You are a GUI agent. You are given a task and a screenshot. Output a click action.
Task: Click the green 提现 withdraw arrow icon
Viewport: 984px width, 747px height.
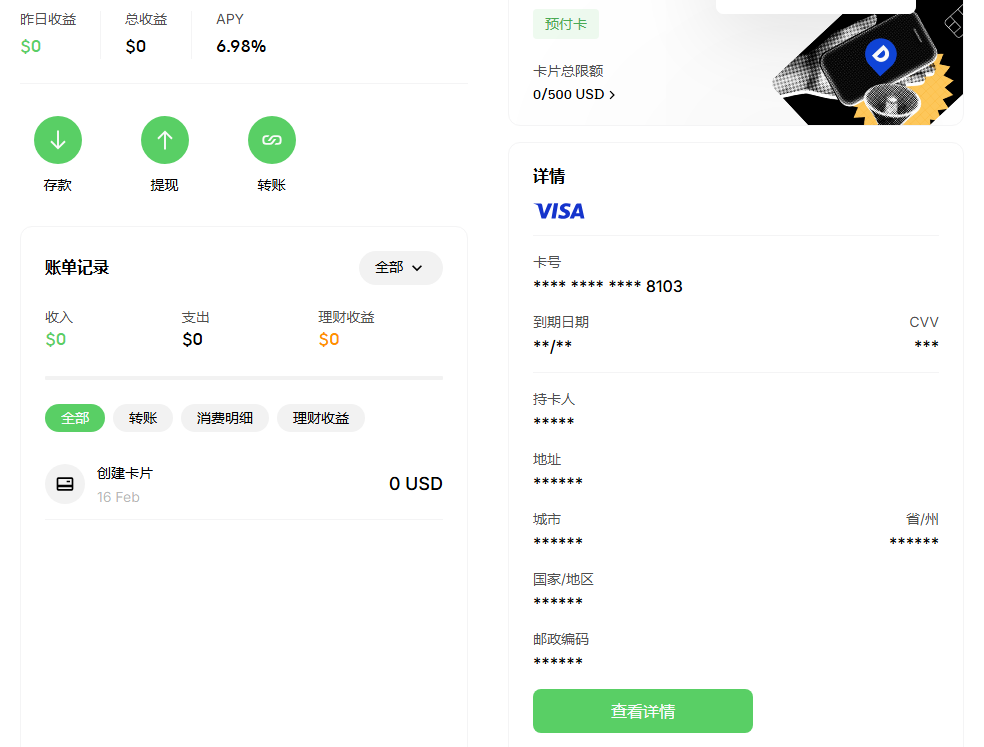point(164,140)
